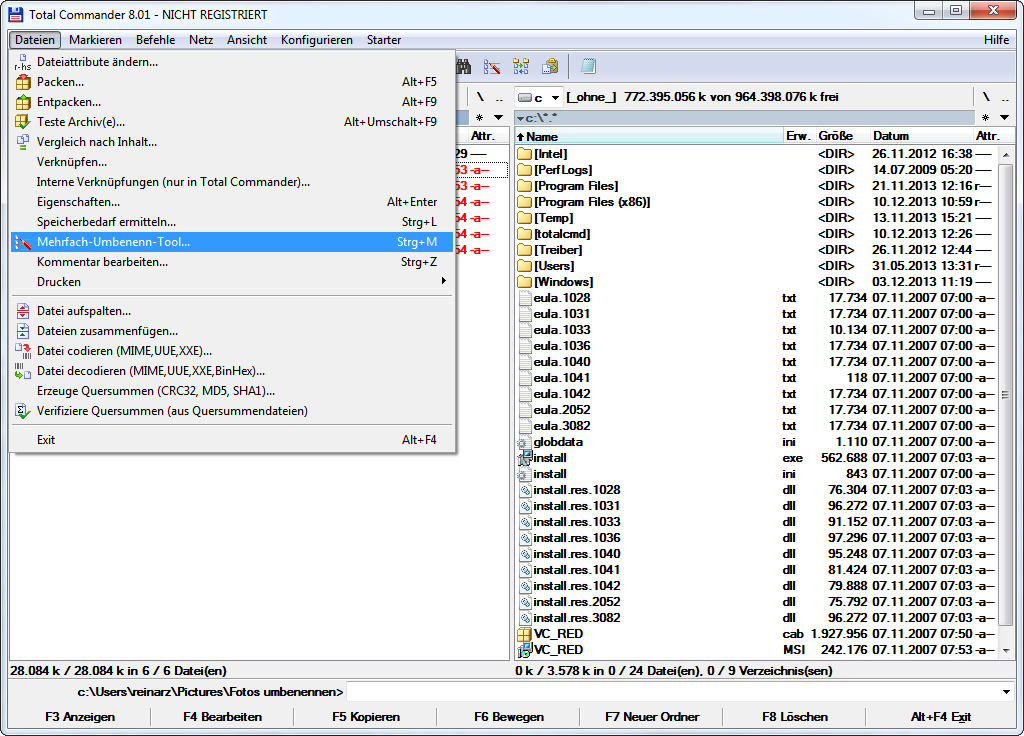Image resolution: width=1024 pixels, height=736 pixels.
Task: Open the command line history dropdown
Action: point(1006,692)
